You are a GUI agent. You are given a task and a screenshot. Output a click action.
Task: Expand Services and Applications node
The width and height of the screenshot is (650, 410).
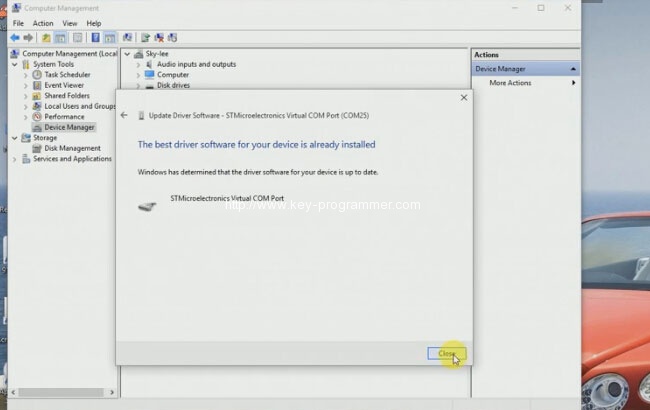(x=15, y=159)
